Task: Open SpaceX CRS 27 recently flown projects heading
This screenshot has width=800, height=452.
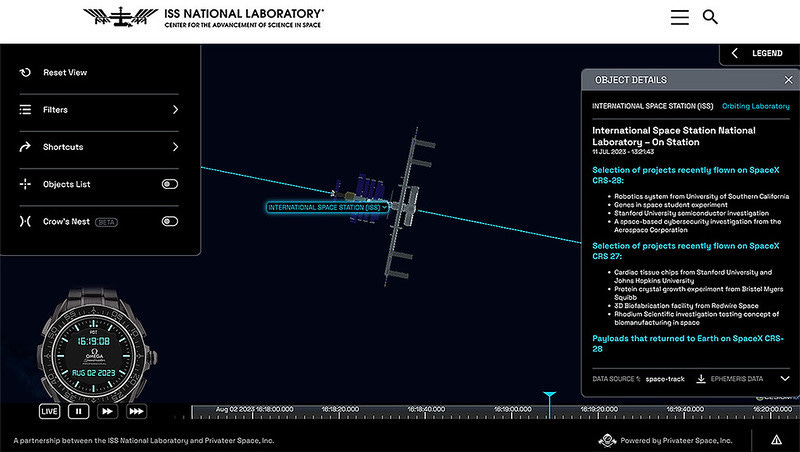Action: [x=686, y=251]
